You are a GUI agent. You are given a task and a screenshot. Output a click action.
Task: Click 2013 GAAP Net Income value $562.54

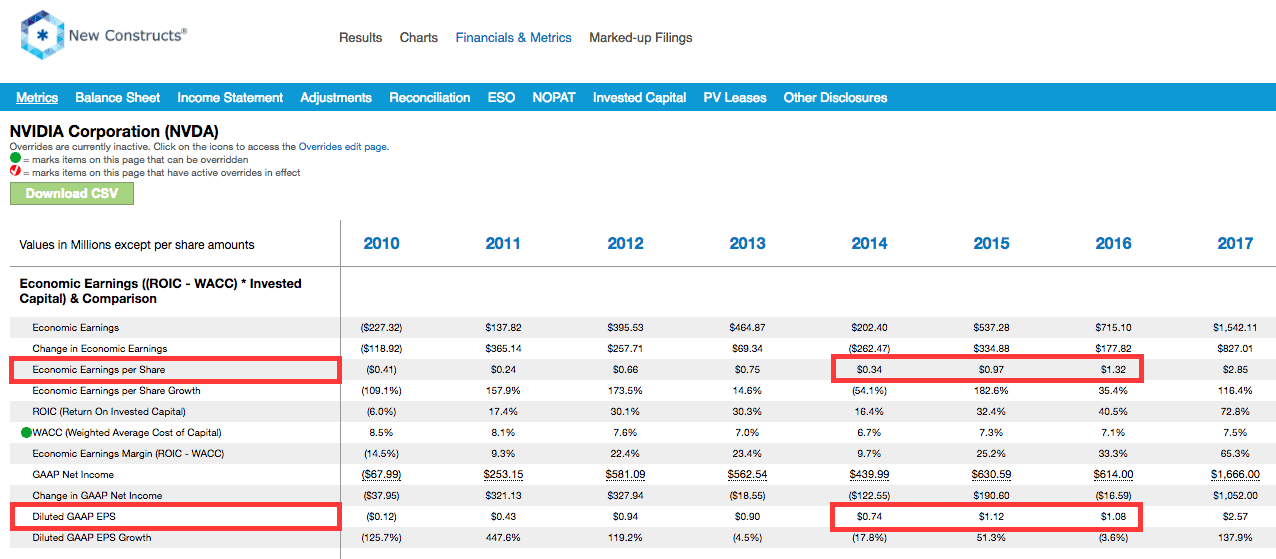(747, 475)
